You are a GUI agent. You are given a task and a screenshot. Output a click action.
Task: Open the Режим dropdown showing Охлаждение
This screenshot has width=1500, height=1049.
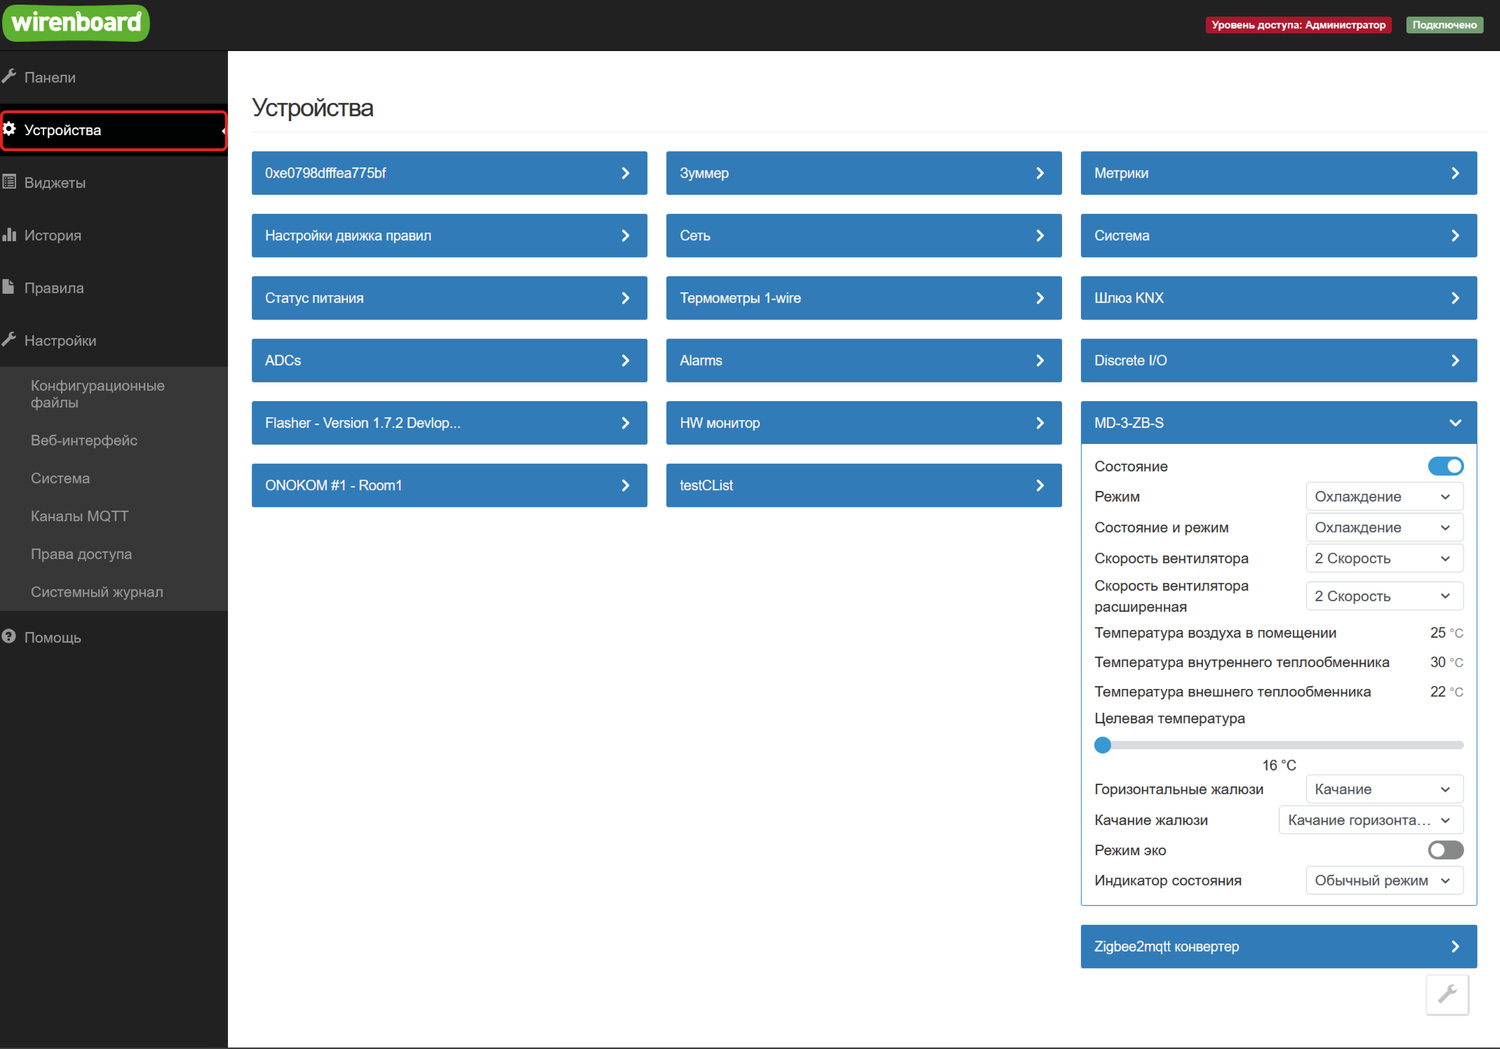click(1384, 497)
